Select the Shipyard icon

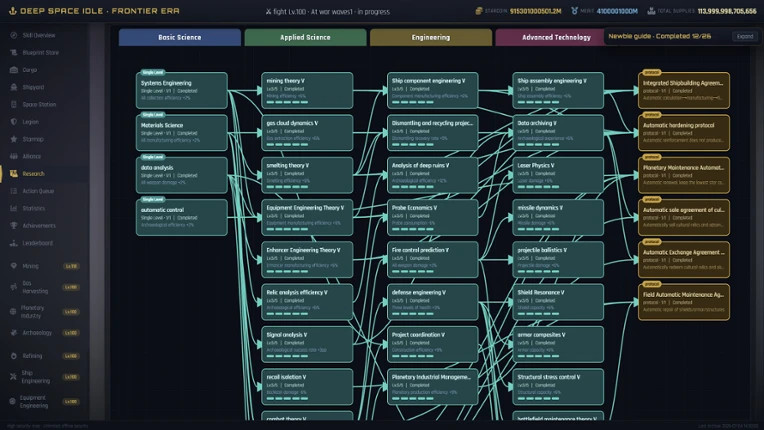(14, 87)
